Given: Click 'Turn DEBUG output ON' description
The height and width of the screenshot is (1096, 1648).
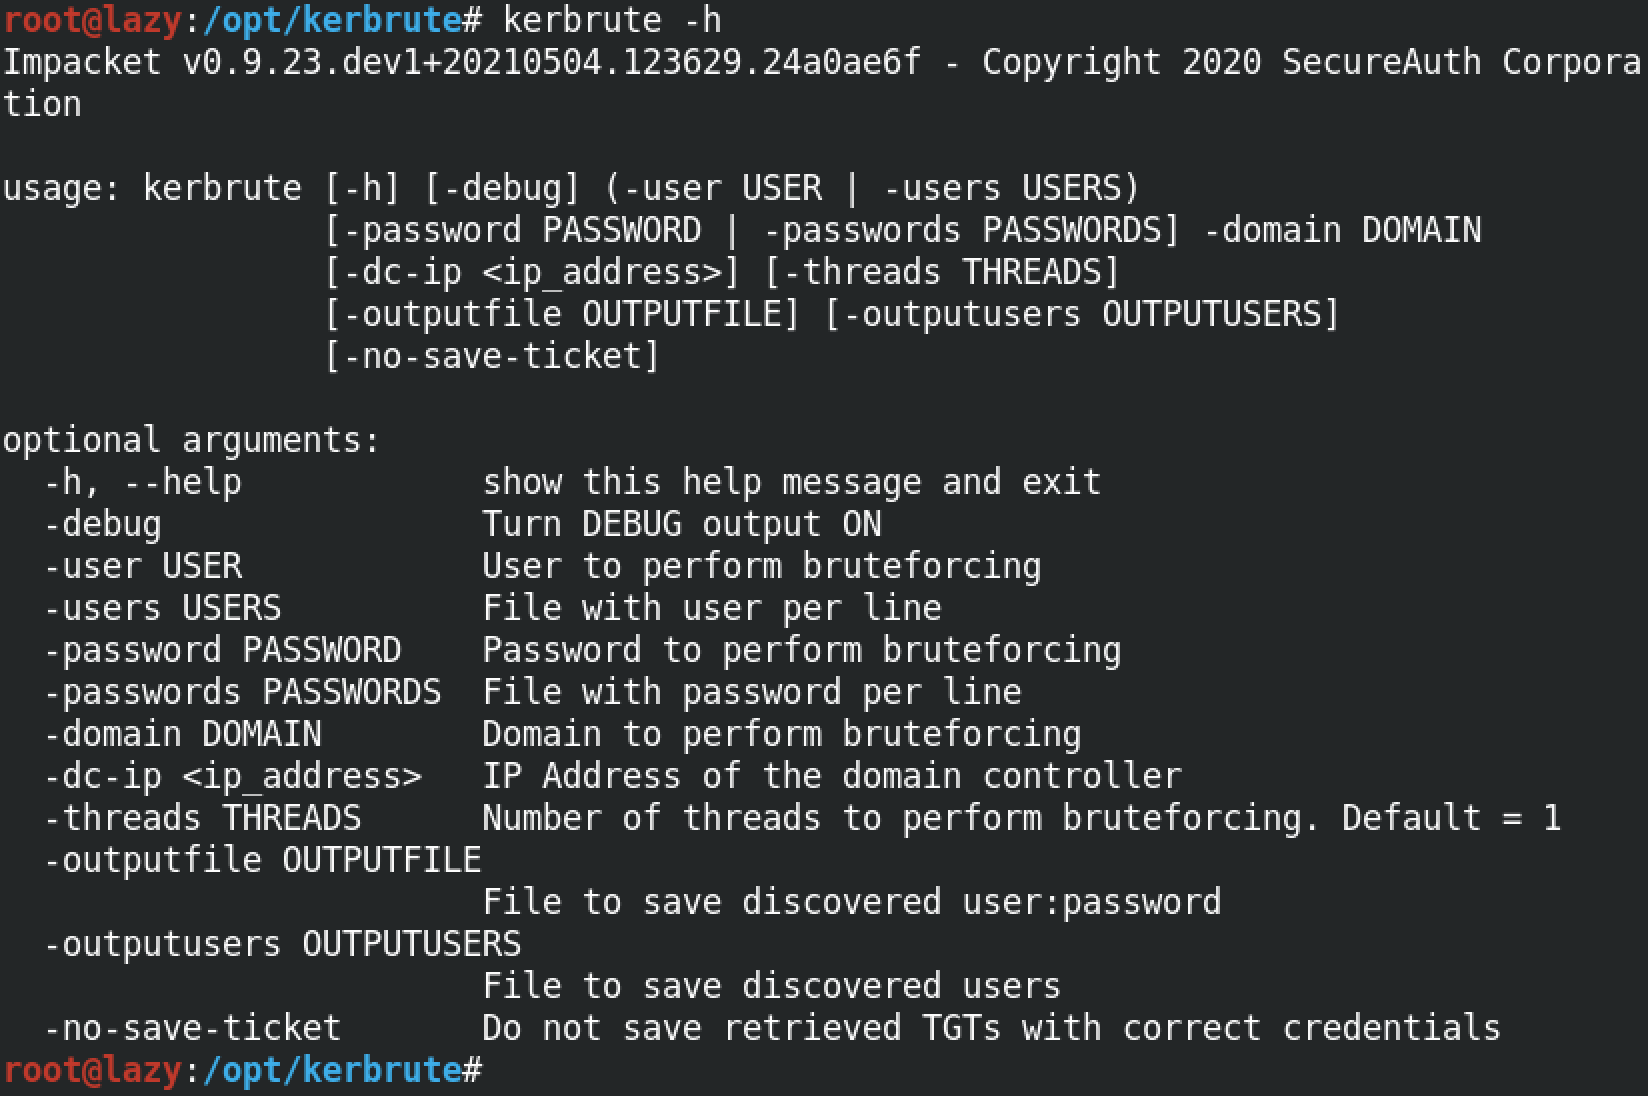Looking at the screenshot, I should (x=682, y=524).
